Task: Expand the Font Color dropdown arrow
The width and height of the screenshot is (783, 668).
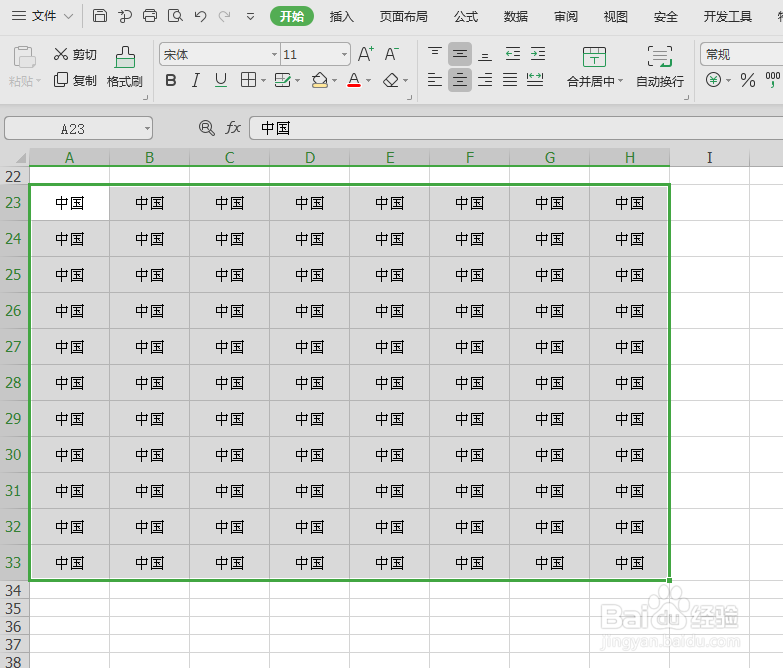Action: point(369,80)
